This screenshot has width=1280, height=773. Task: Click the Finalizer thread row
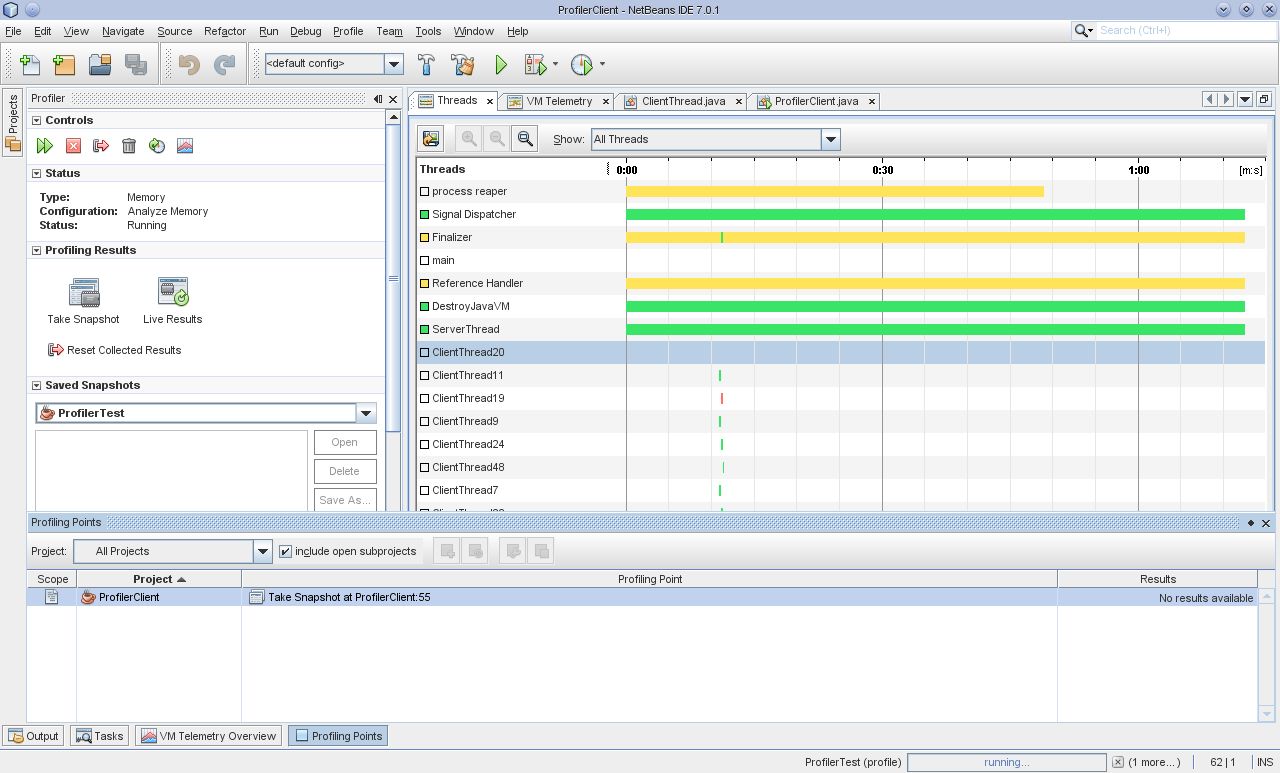pos(841,237)
